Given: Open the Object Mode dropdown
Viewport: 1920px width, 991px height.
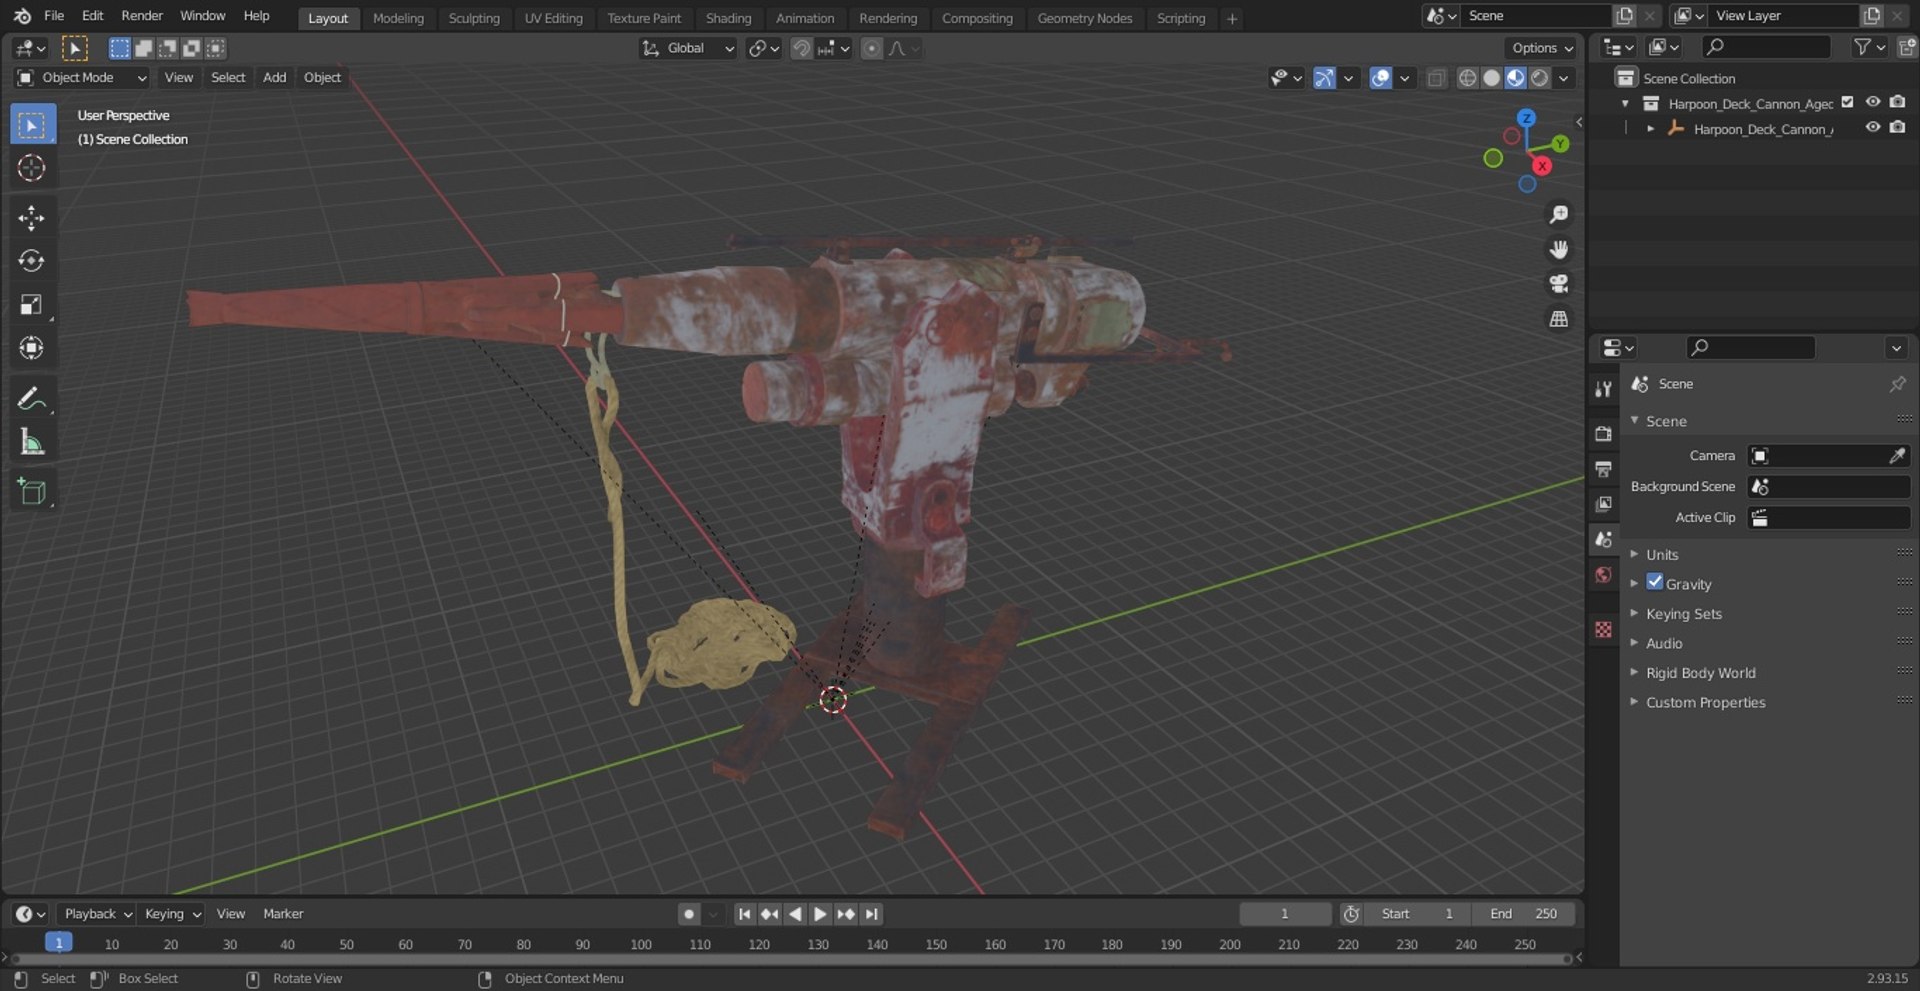Looking at the screenshot, I should 82,77.
